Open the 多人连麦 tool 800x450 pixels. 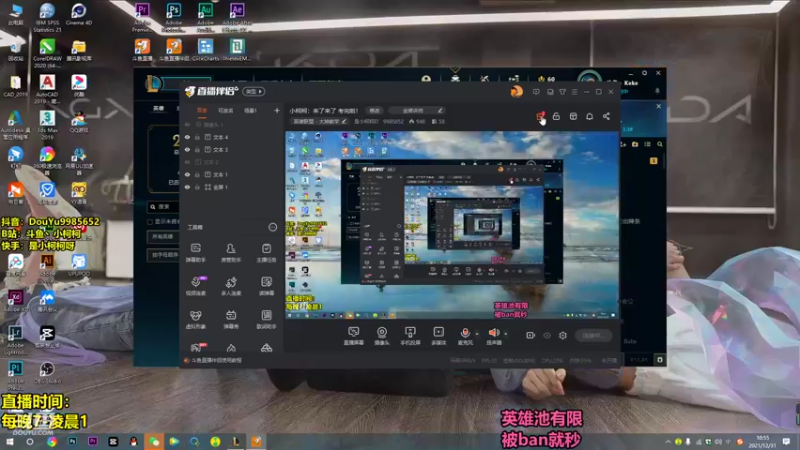(231, 286)
